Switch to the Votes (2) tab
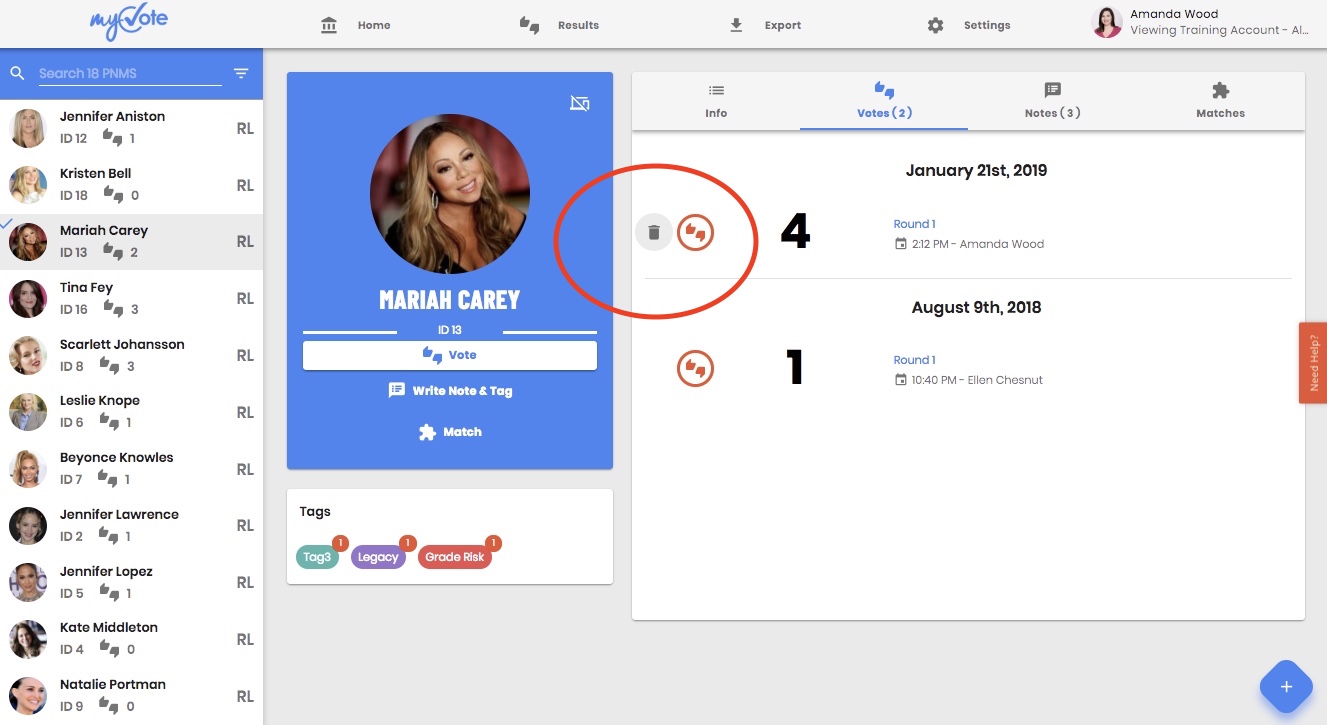1327x725 pixels. (x=884, y=101)
